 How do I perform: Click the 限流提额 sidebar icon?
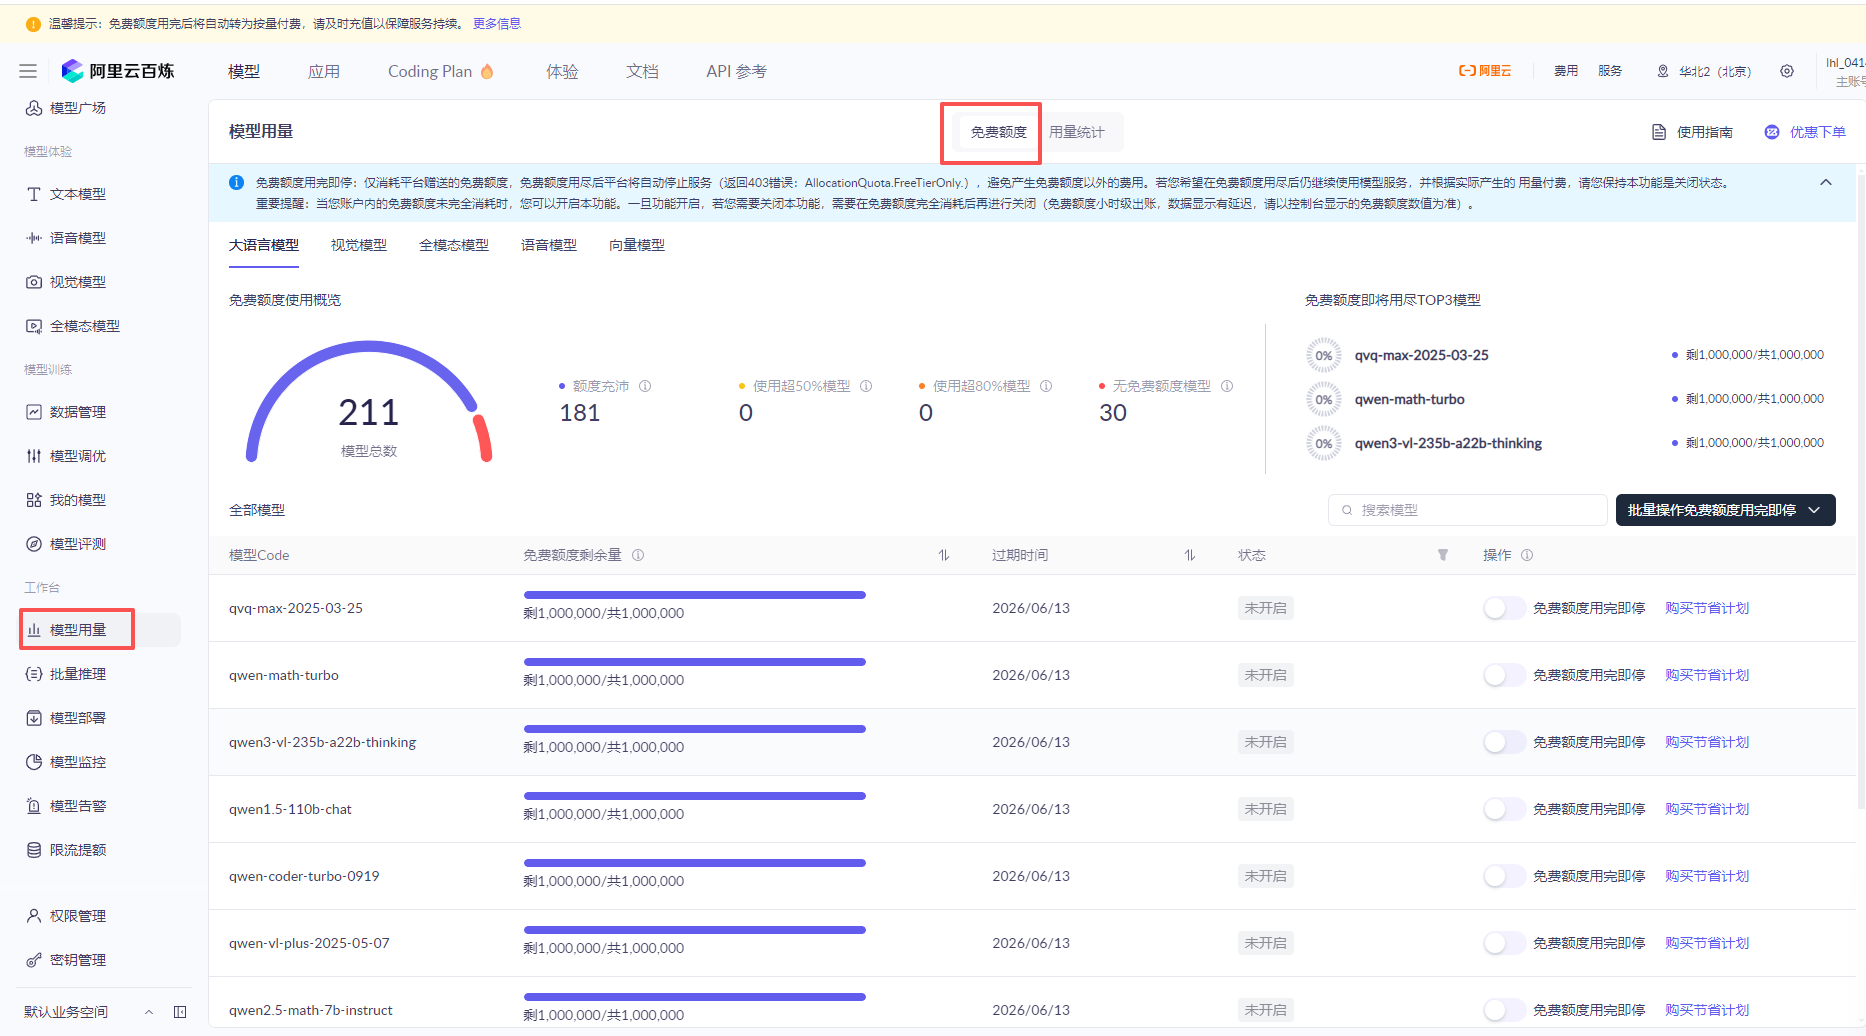[x=34, y=850]
